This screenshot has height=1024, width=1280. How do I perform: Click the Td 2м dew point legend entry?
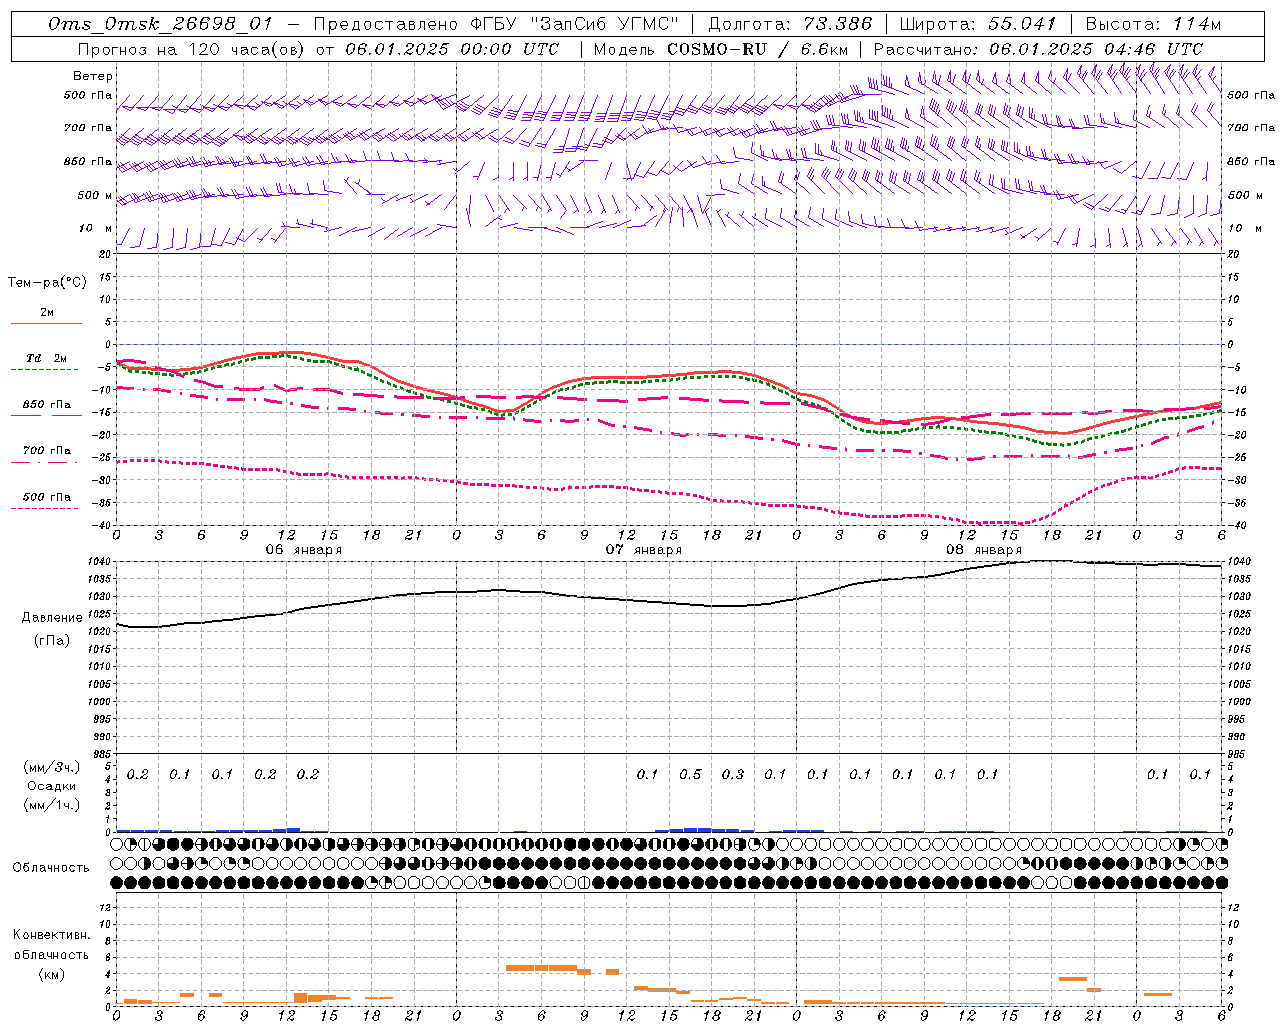click(47, 358)
